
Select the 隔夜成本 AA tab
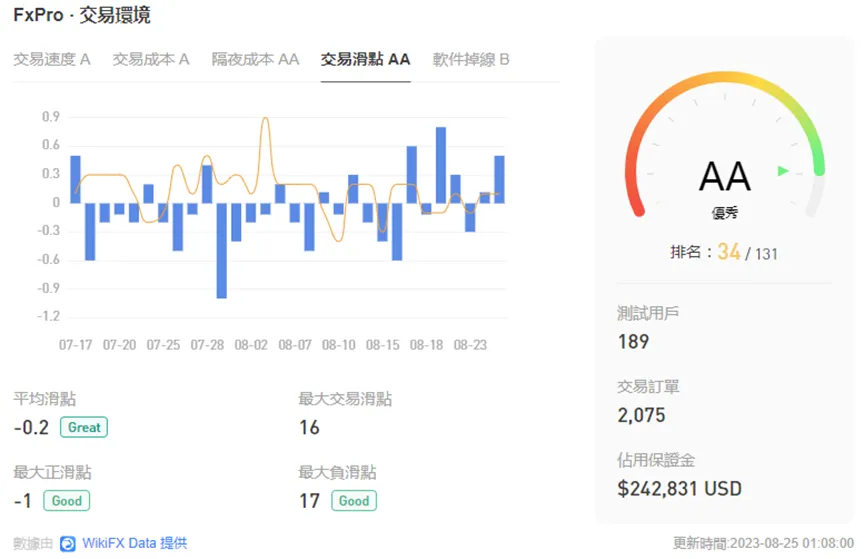tap(256, 59)
